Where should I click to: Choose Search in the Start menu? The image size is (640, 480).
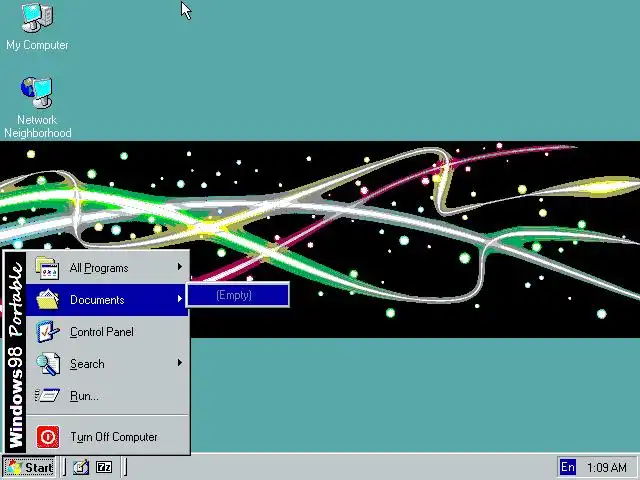(107, 363)
